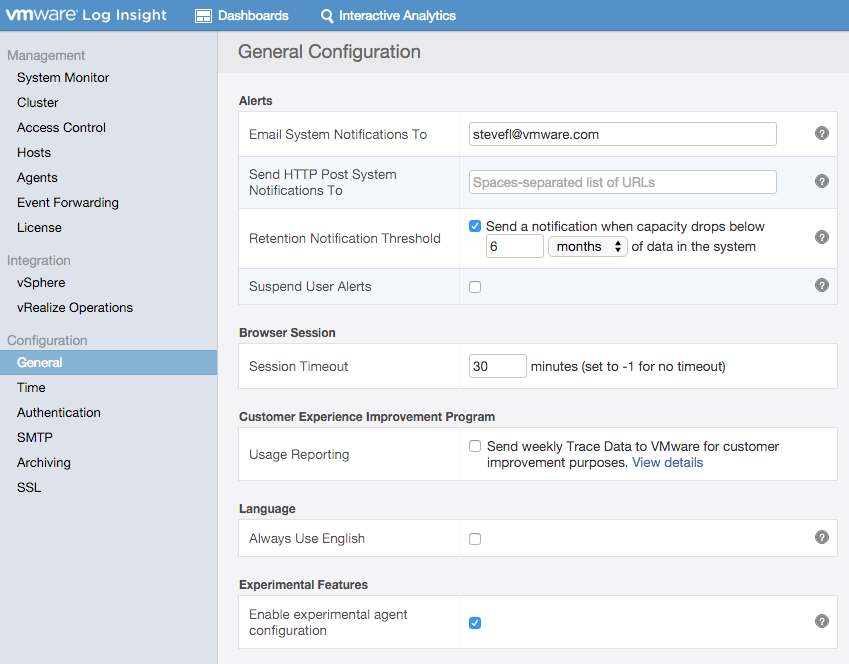
Task: Open the Event Forwarding page
Action: click(68, 203)
